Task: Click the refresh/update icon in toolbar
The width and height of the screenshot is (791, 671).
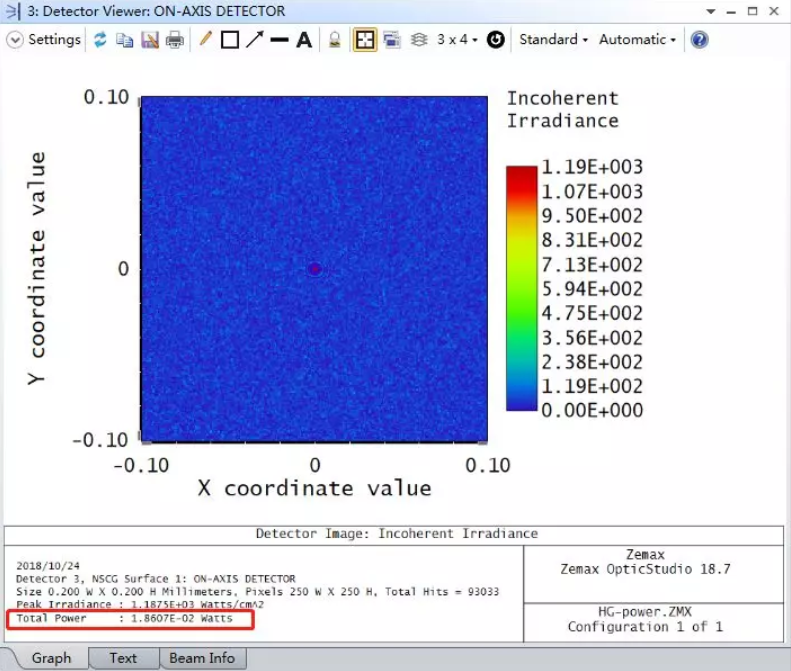Action: [100, 40]
